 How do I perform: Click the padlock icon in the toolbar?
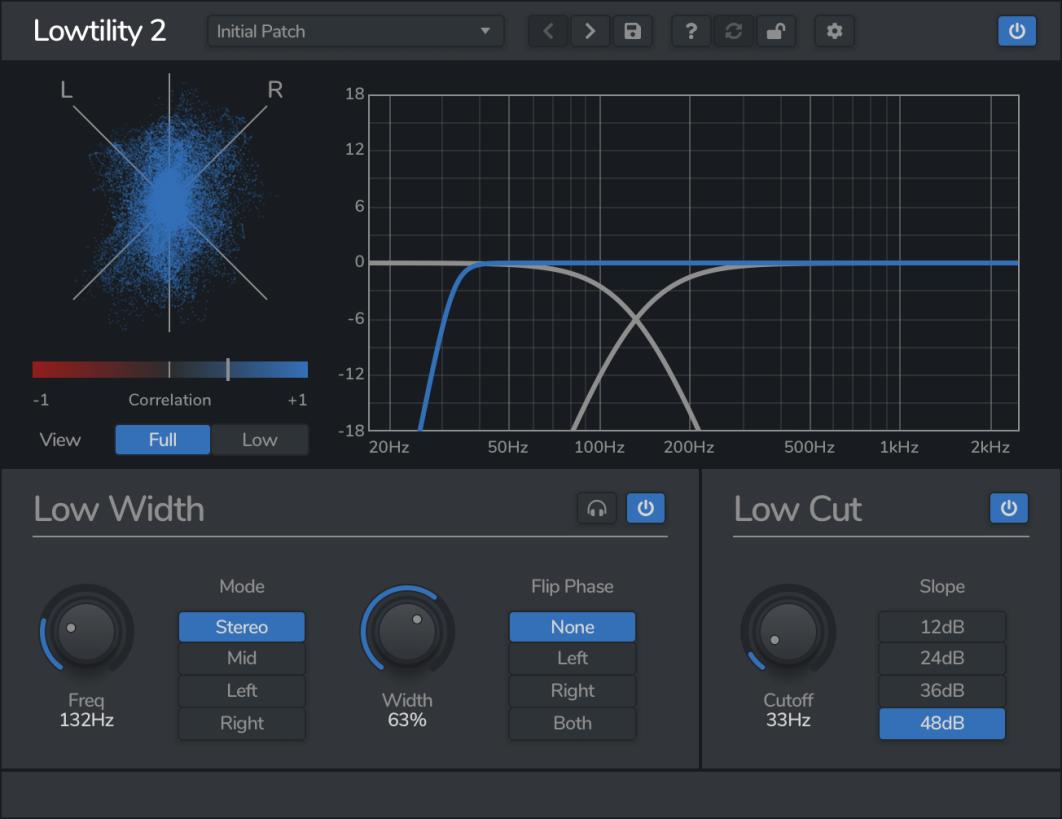coord(776,31)
